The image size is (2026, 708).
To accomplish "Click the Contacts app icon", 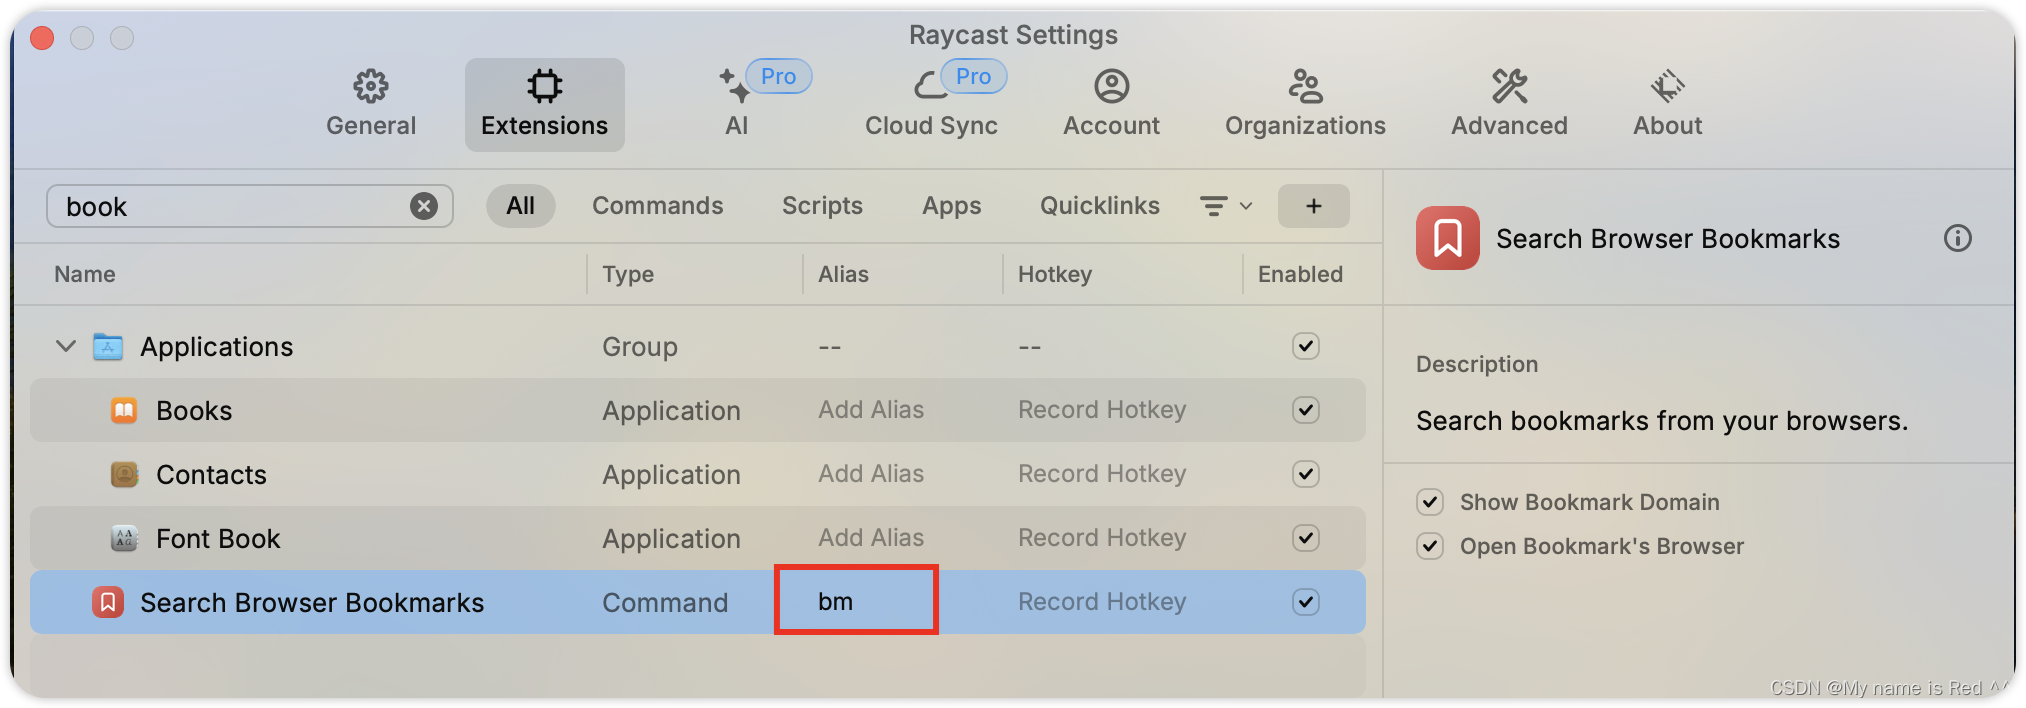I will [124, 474].
